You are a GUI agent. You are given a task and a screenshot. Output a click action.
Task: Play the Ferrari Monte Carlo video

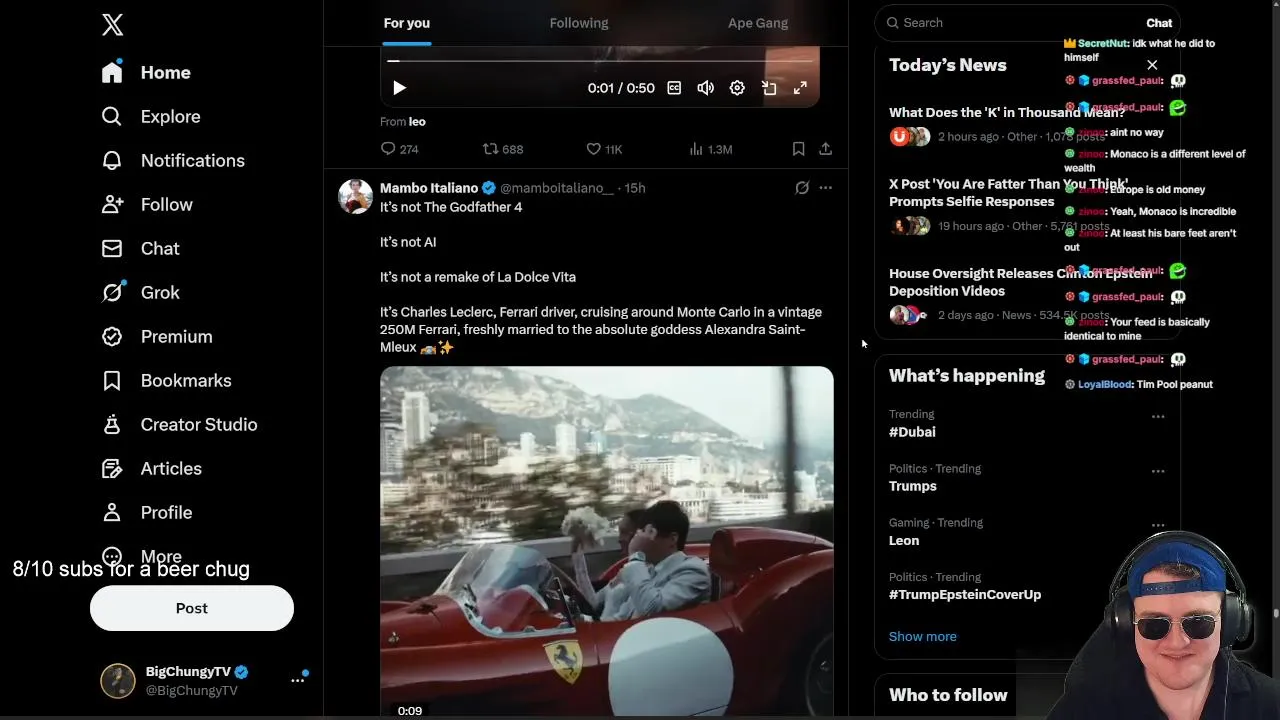pos(606,541)
